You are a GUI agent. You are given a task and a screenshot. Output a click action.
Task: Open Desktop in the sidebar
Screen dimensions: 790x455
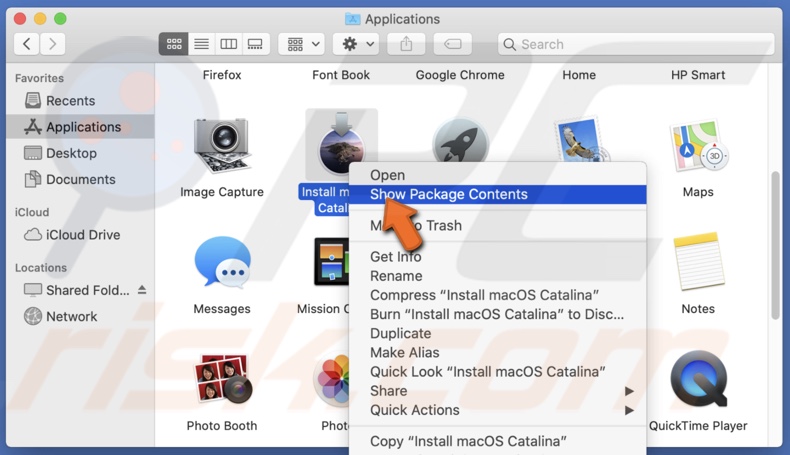pyautogui.click(x=80, y=153)
